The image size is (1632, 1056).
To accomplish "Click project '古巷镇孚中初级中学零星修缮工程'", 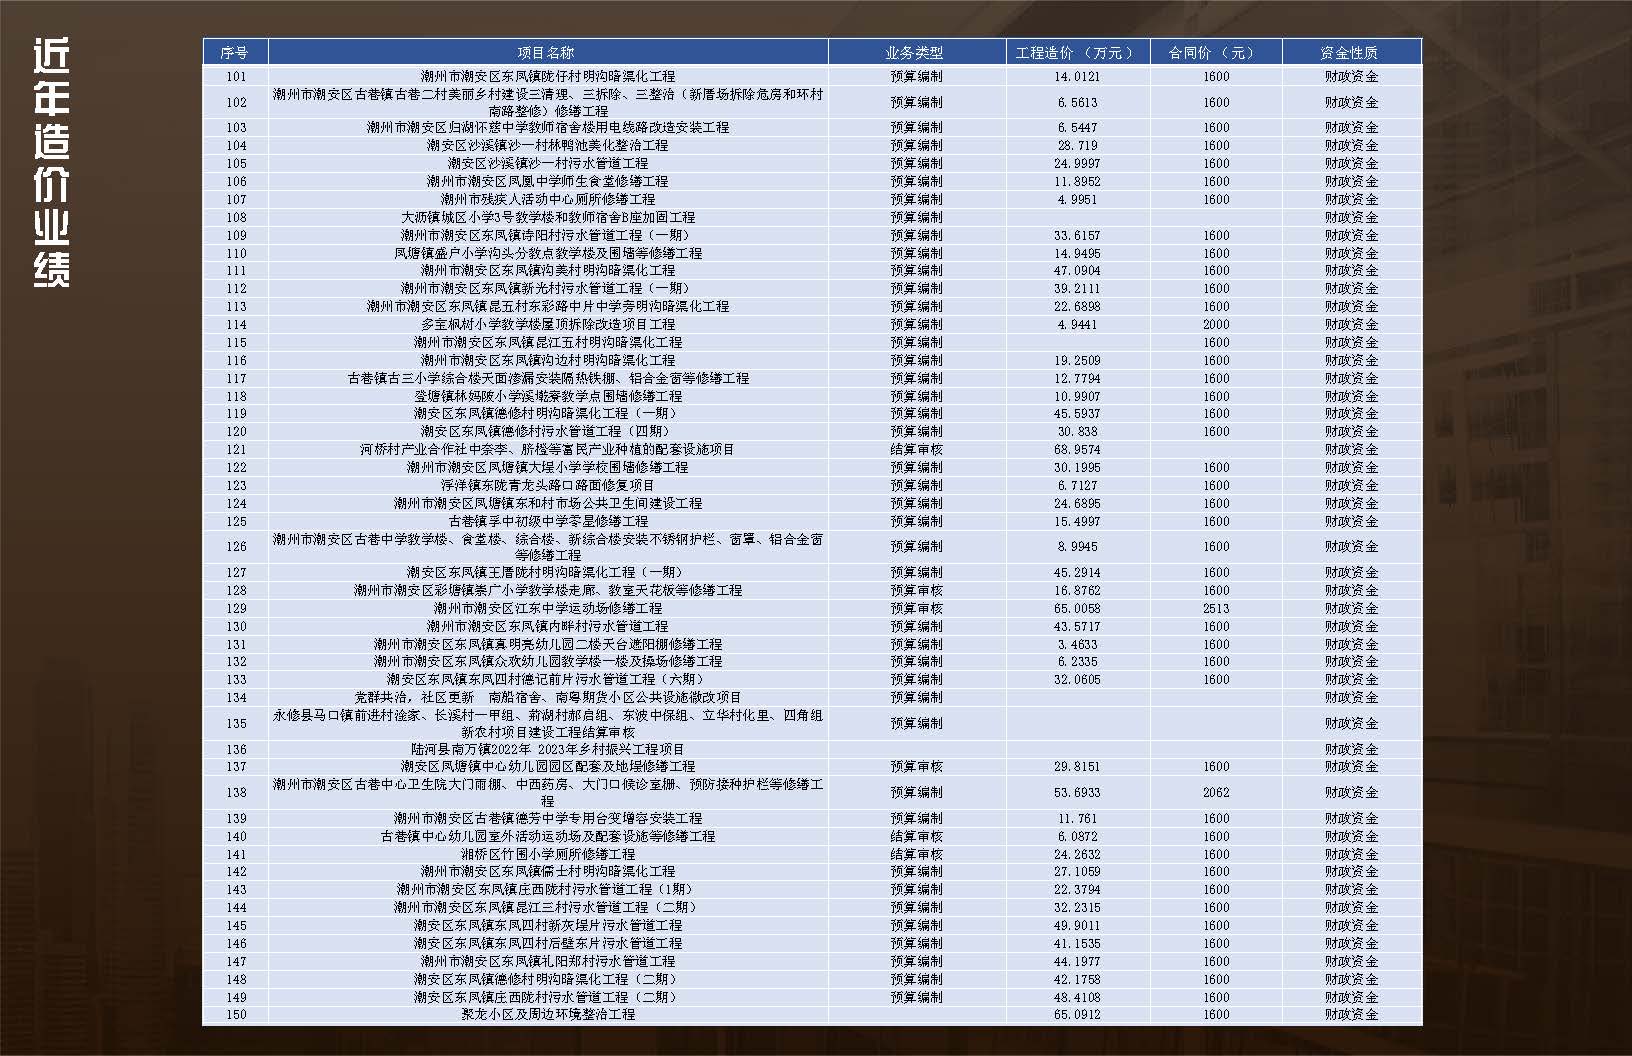I will tap(548, 521).
